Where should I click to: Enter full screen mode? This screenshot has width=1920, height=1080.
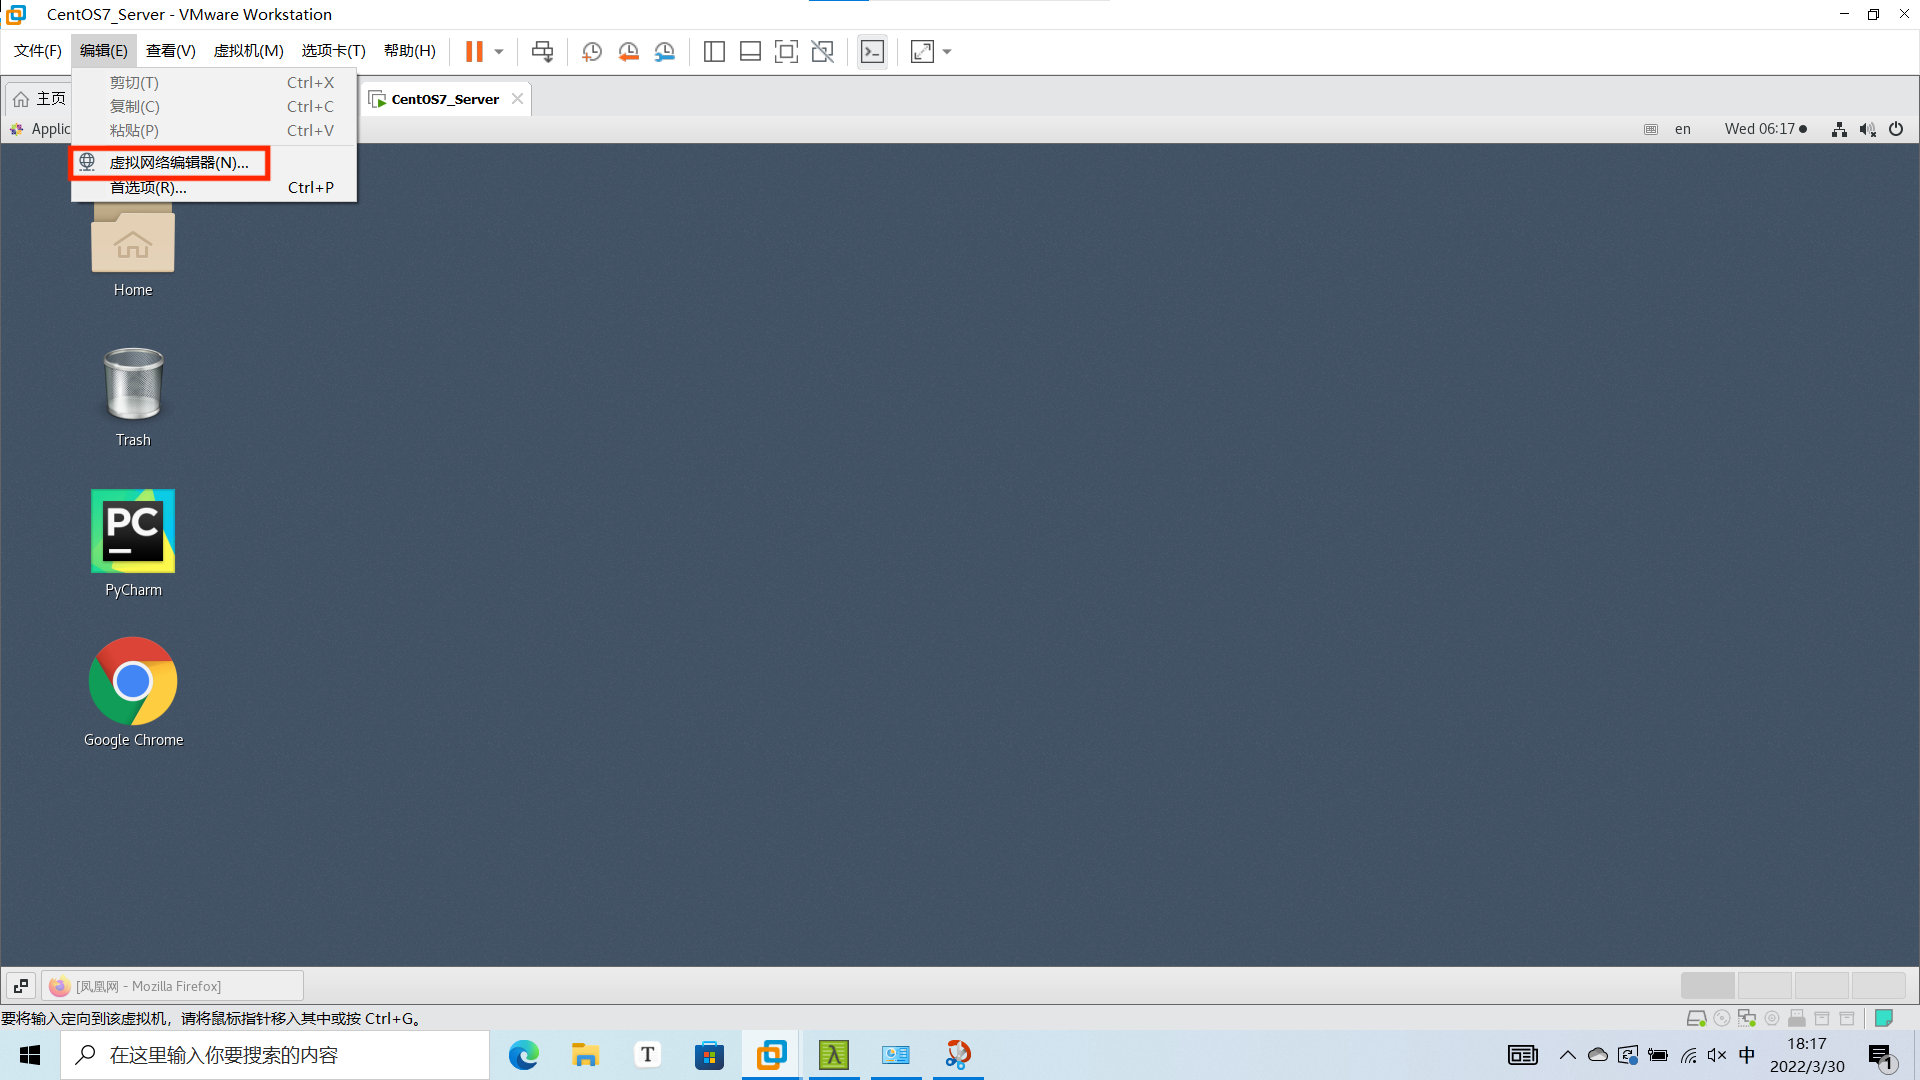point(787,51)
